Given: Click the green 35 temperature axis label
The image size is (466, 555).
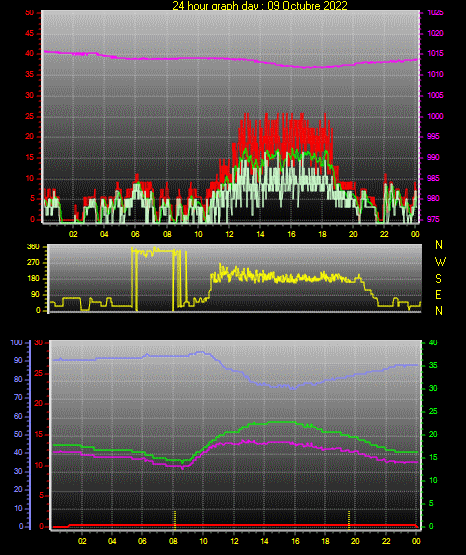Looking at the screenshot, I should (433, 365).
